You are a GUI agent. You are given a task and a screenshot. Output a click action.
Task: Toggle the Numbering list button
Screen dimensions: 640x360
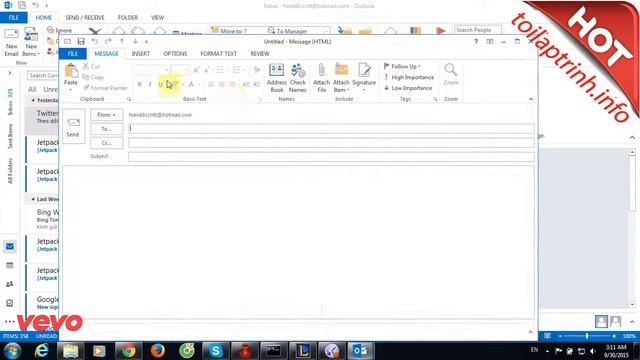coord(237,70)
